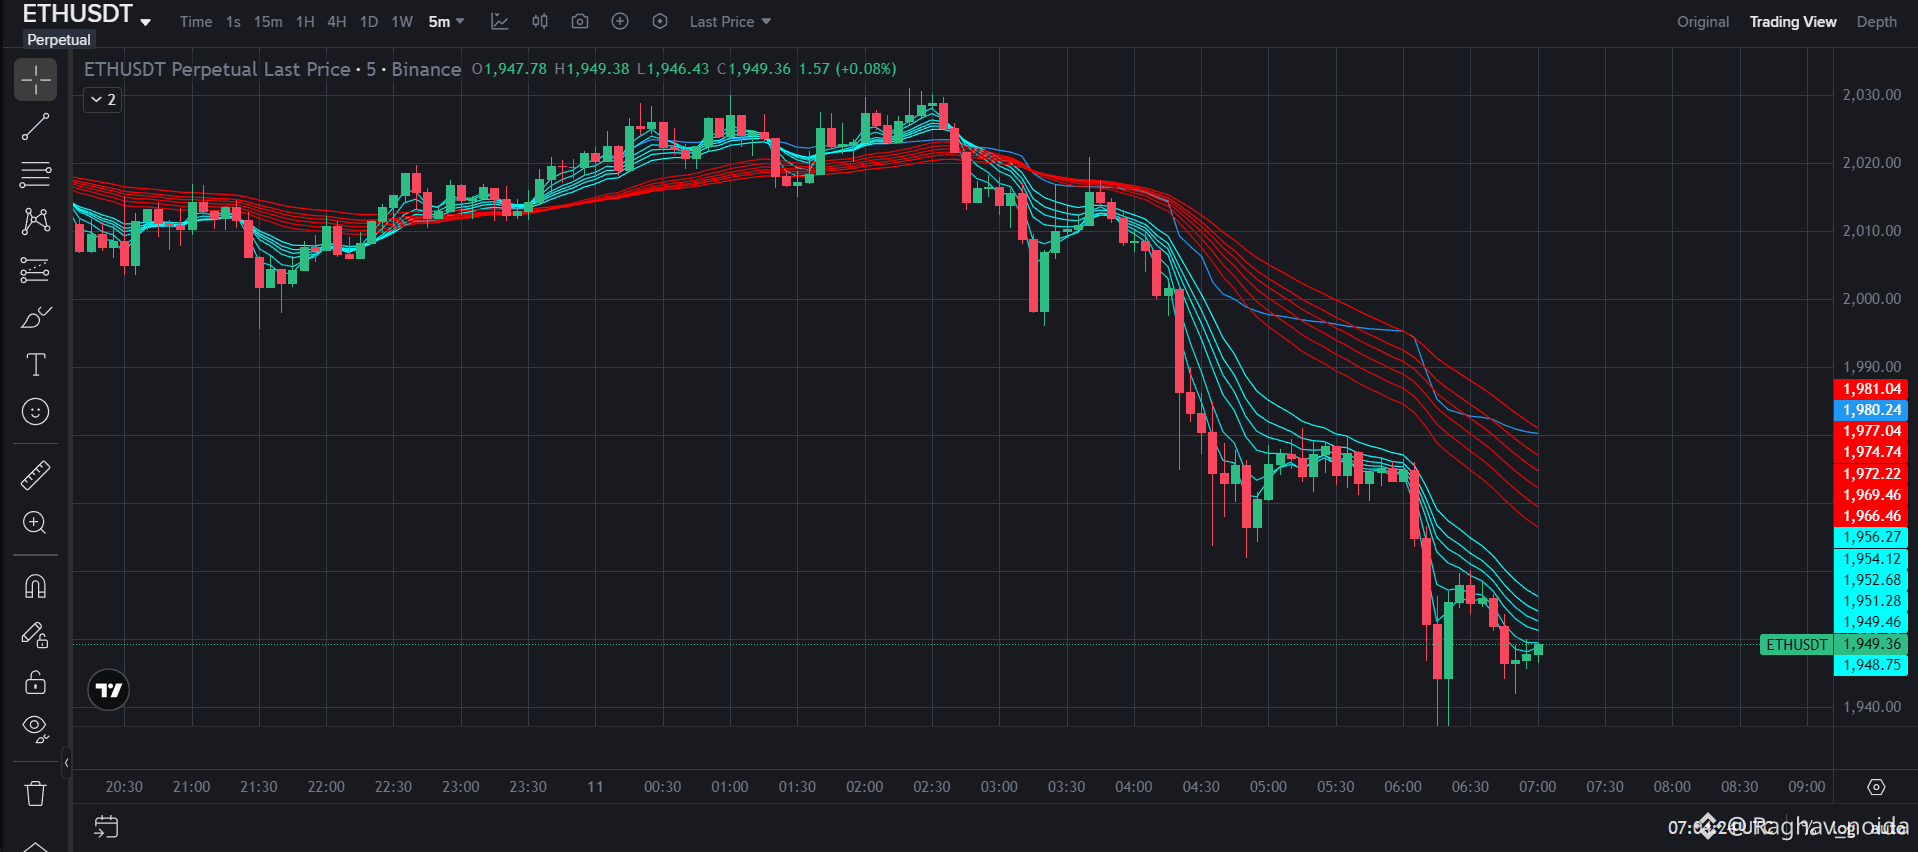This screenshot has width=1918, height=852.
Task: Delete drawings with the trash icon
Action: (35, 794)
